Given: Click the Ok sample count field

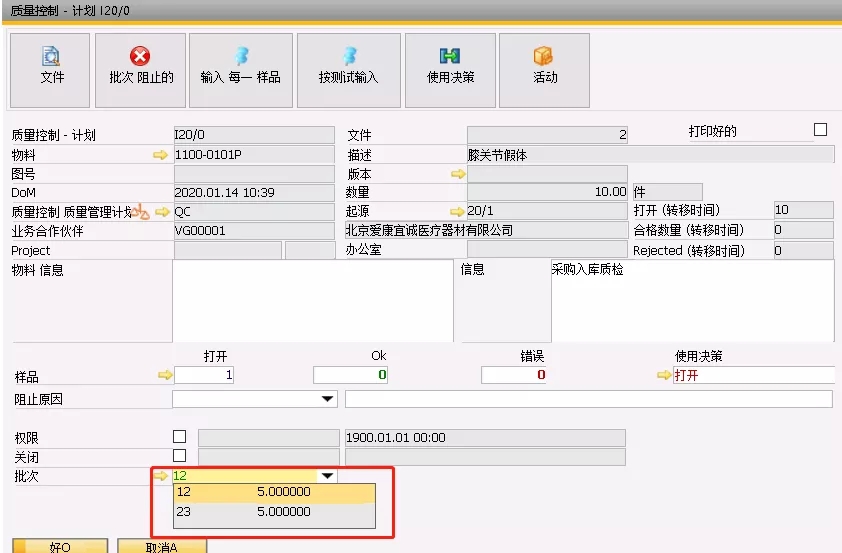Looking at the screenshot, I should (x=350, y=375).
